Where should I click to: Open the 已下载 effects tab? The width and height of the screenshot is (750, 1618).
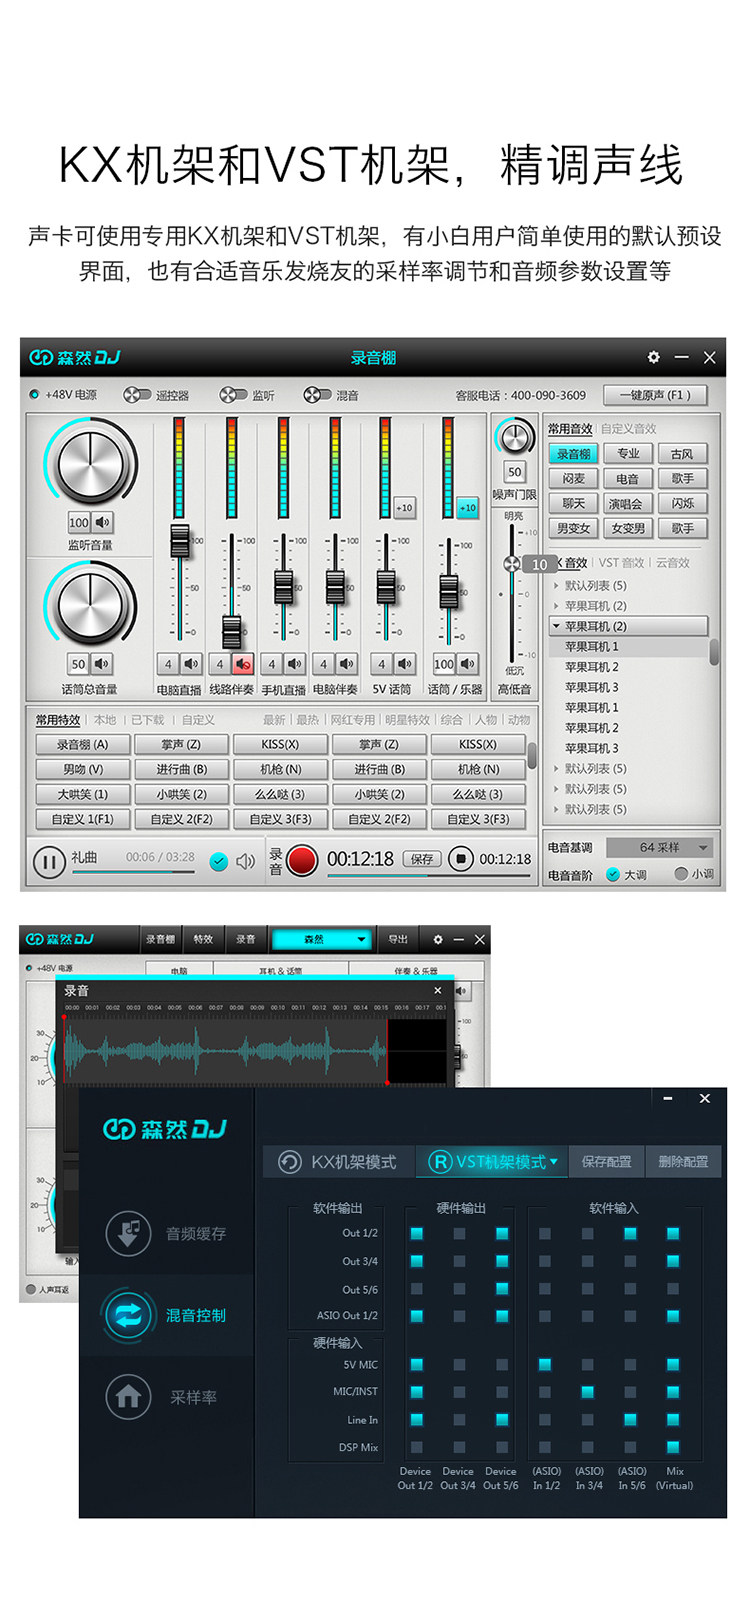coord(148,720)
